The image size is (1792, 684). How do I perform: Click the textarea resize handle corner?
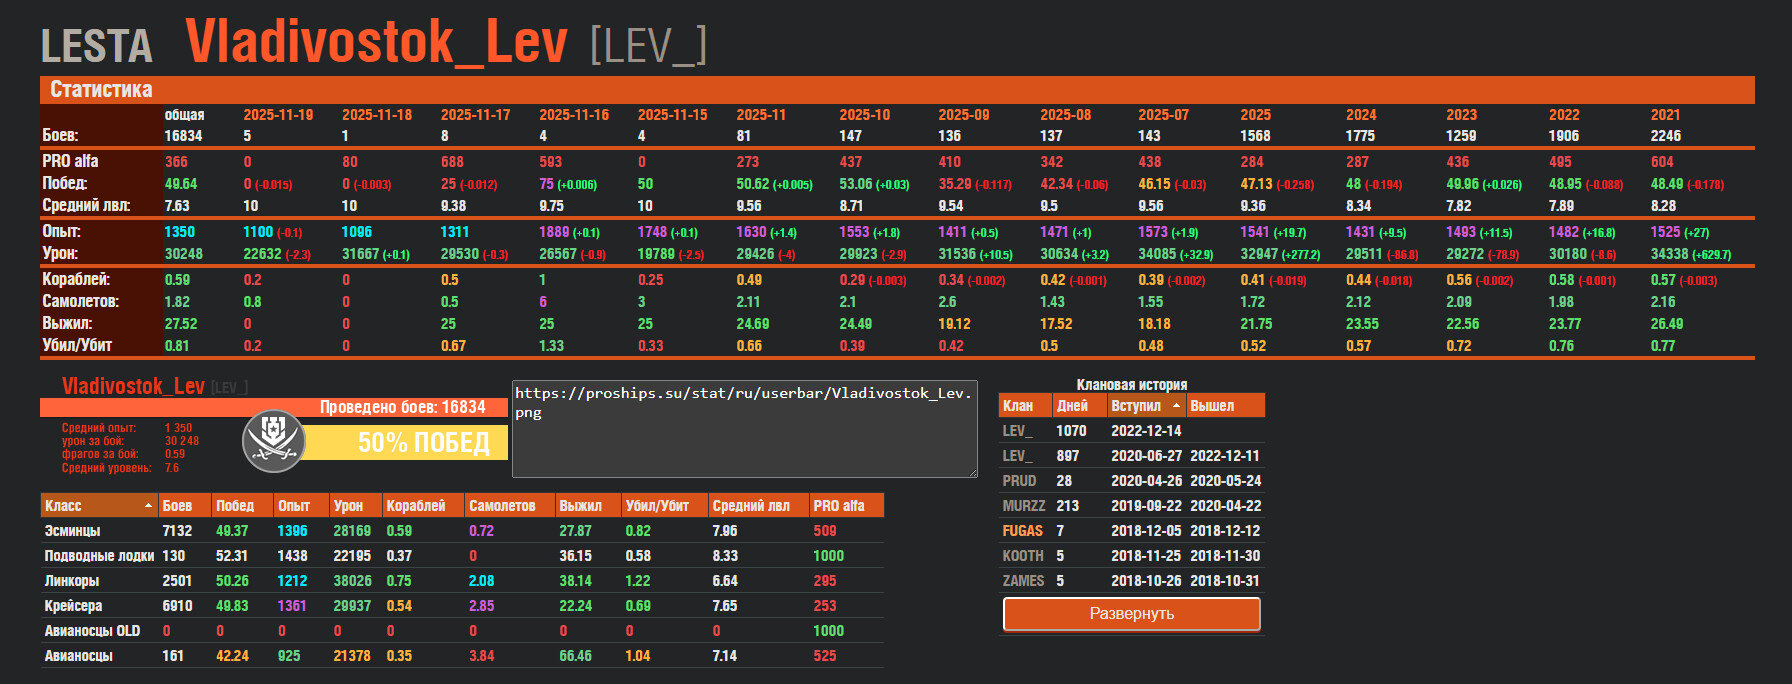[x=971, y=472]
